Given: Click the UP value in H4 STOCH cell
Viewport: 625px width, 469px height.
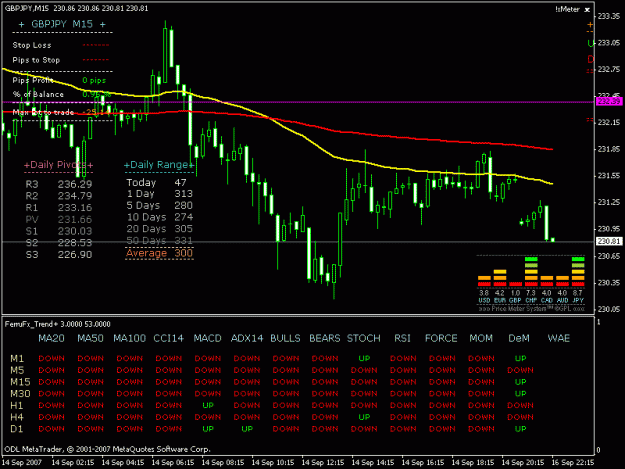Looking at the screenshot, I should point(364,417).
